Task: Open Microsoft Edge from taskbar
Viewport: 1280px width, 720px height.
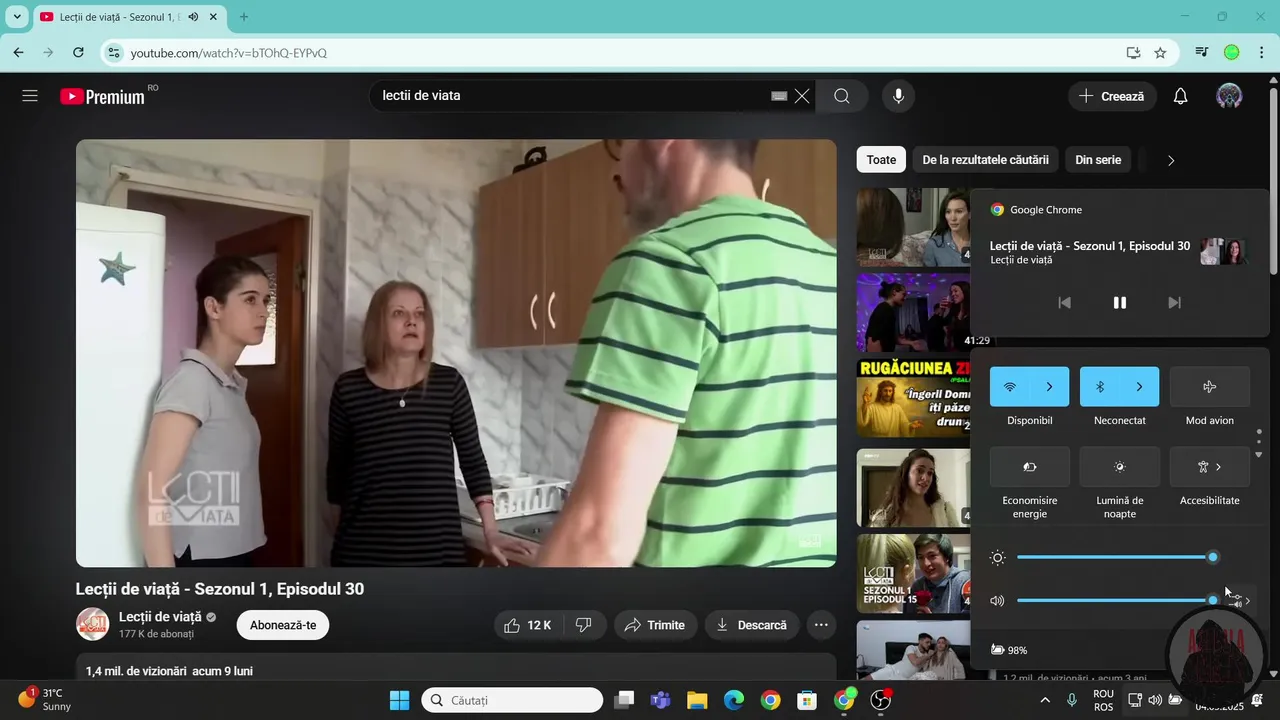Action: [x=734, y=700]
